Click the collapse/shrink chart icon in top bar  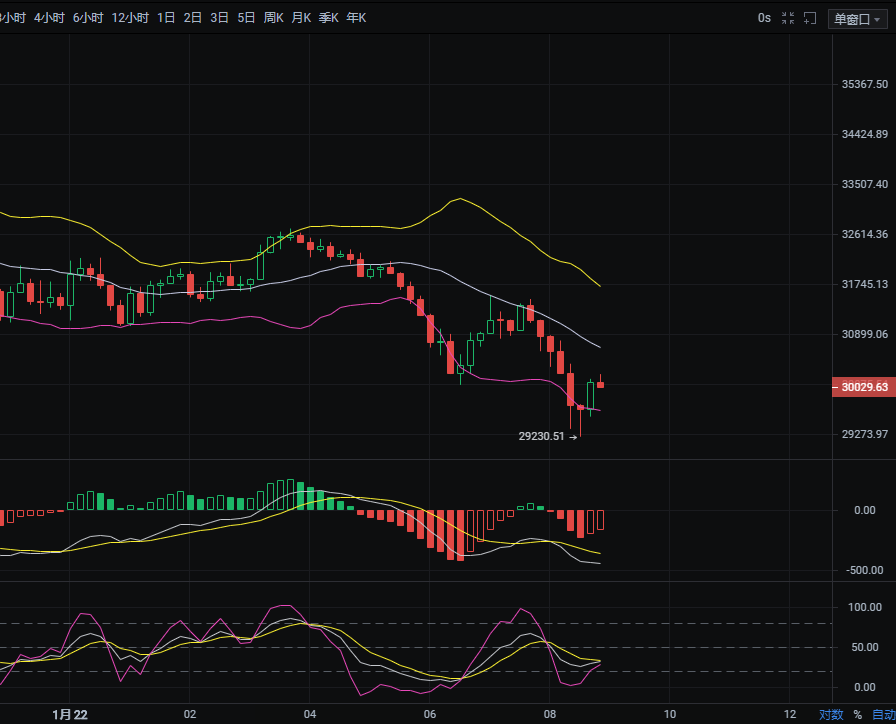tap(788, 18)
